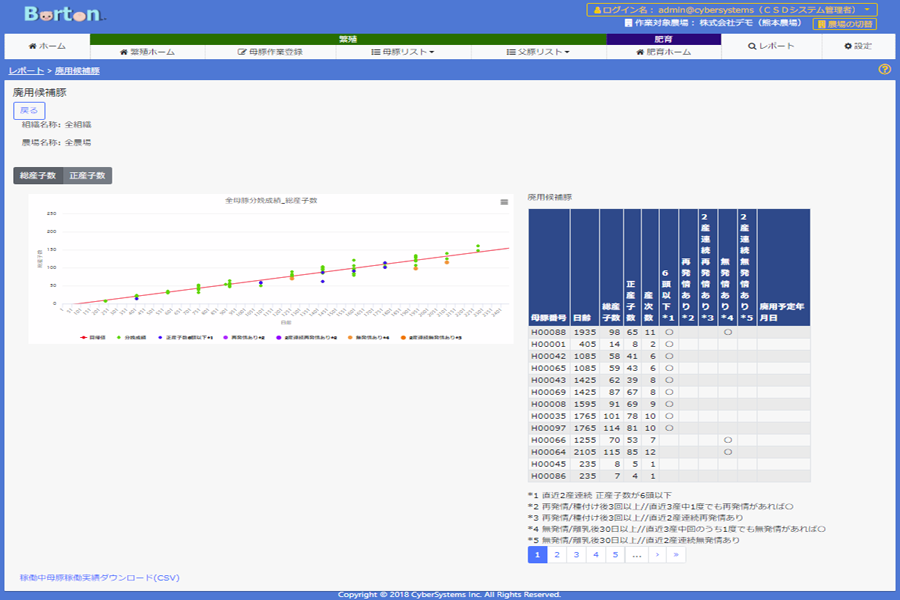This screenshot has width=900, height=600.
Task: Click the 農場の切替 farm switch button
Action: tap(844, 24)
